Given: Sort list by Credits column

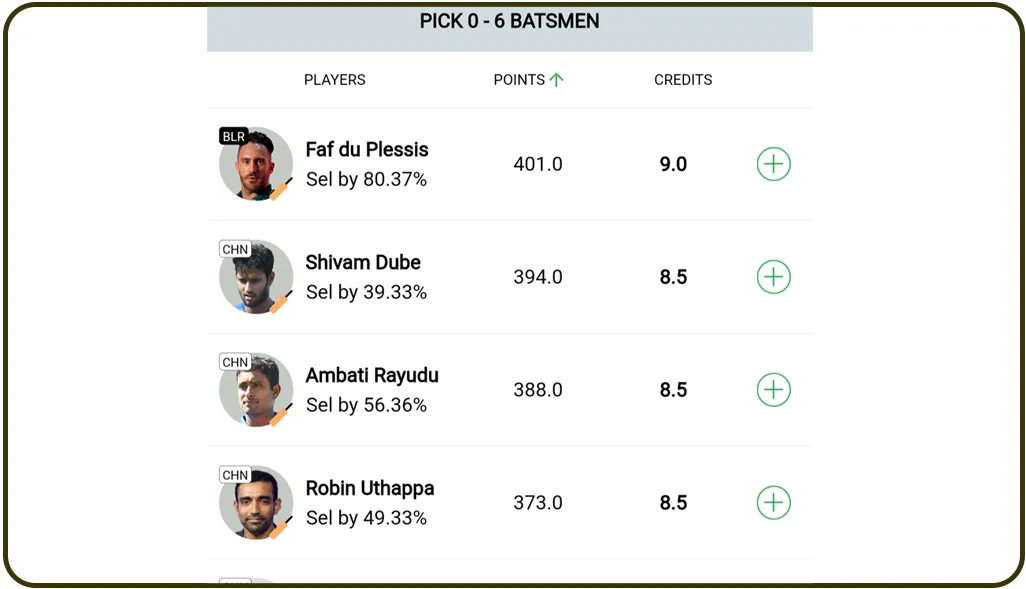Looking at the screenshot, I should tap(683, 80).
